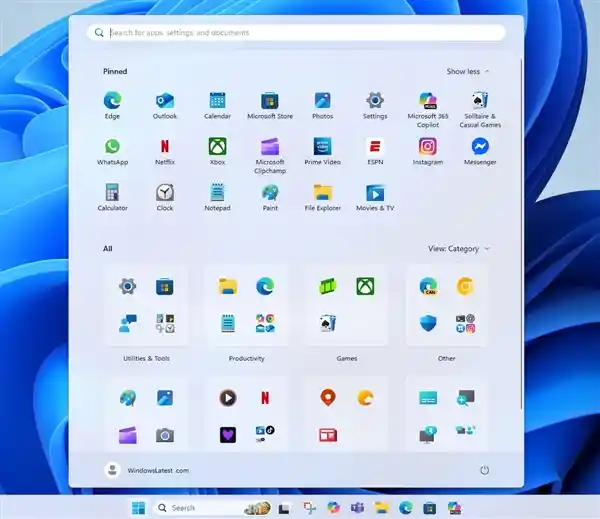The height and width of the screenshot is (519, 600).
Task: Open the ESPN pinned app
Action: 375,152
